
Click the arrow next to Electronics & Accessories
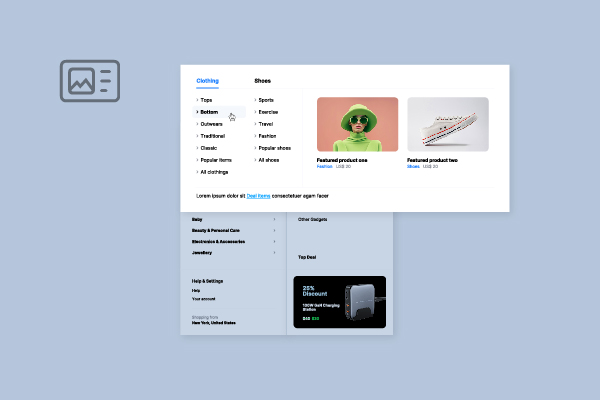click(275, 241)
